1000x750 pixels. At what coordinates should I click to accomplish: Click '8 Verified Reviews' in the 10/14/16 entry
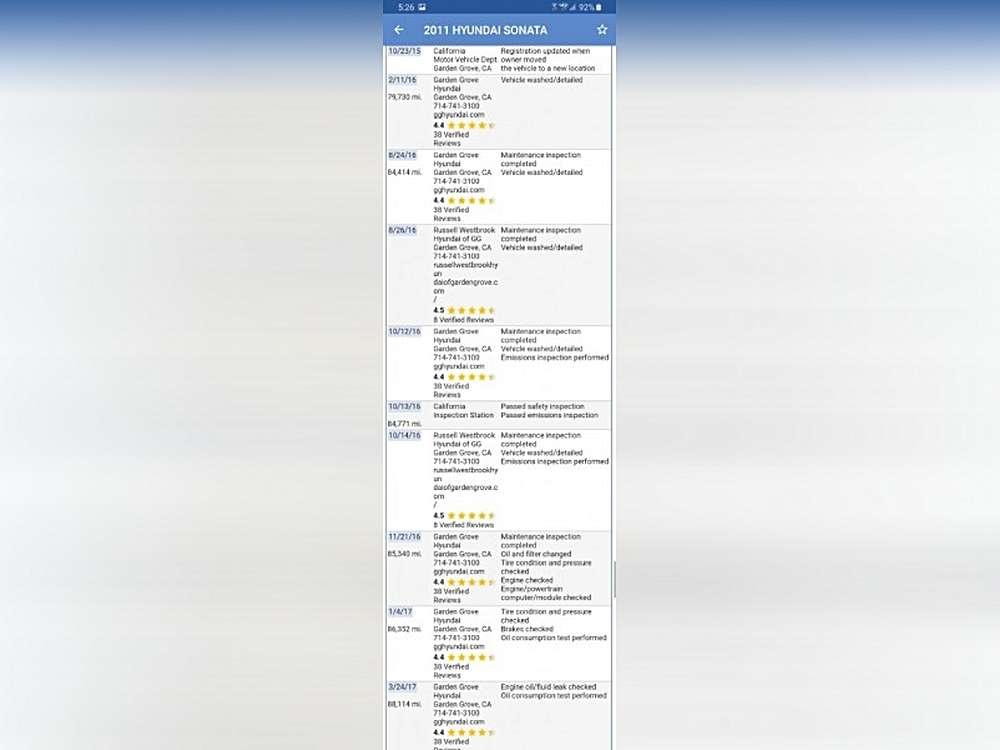[464, 526]
